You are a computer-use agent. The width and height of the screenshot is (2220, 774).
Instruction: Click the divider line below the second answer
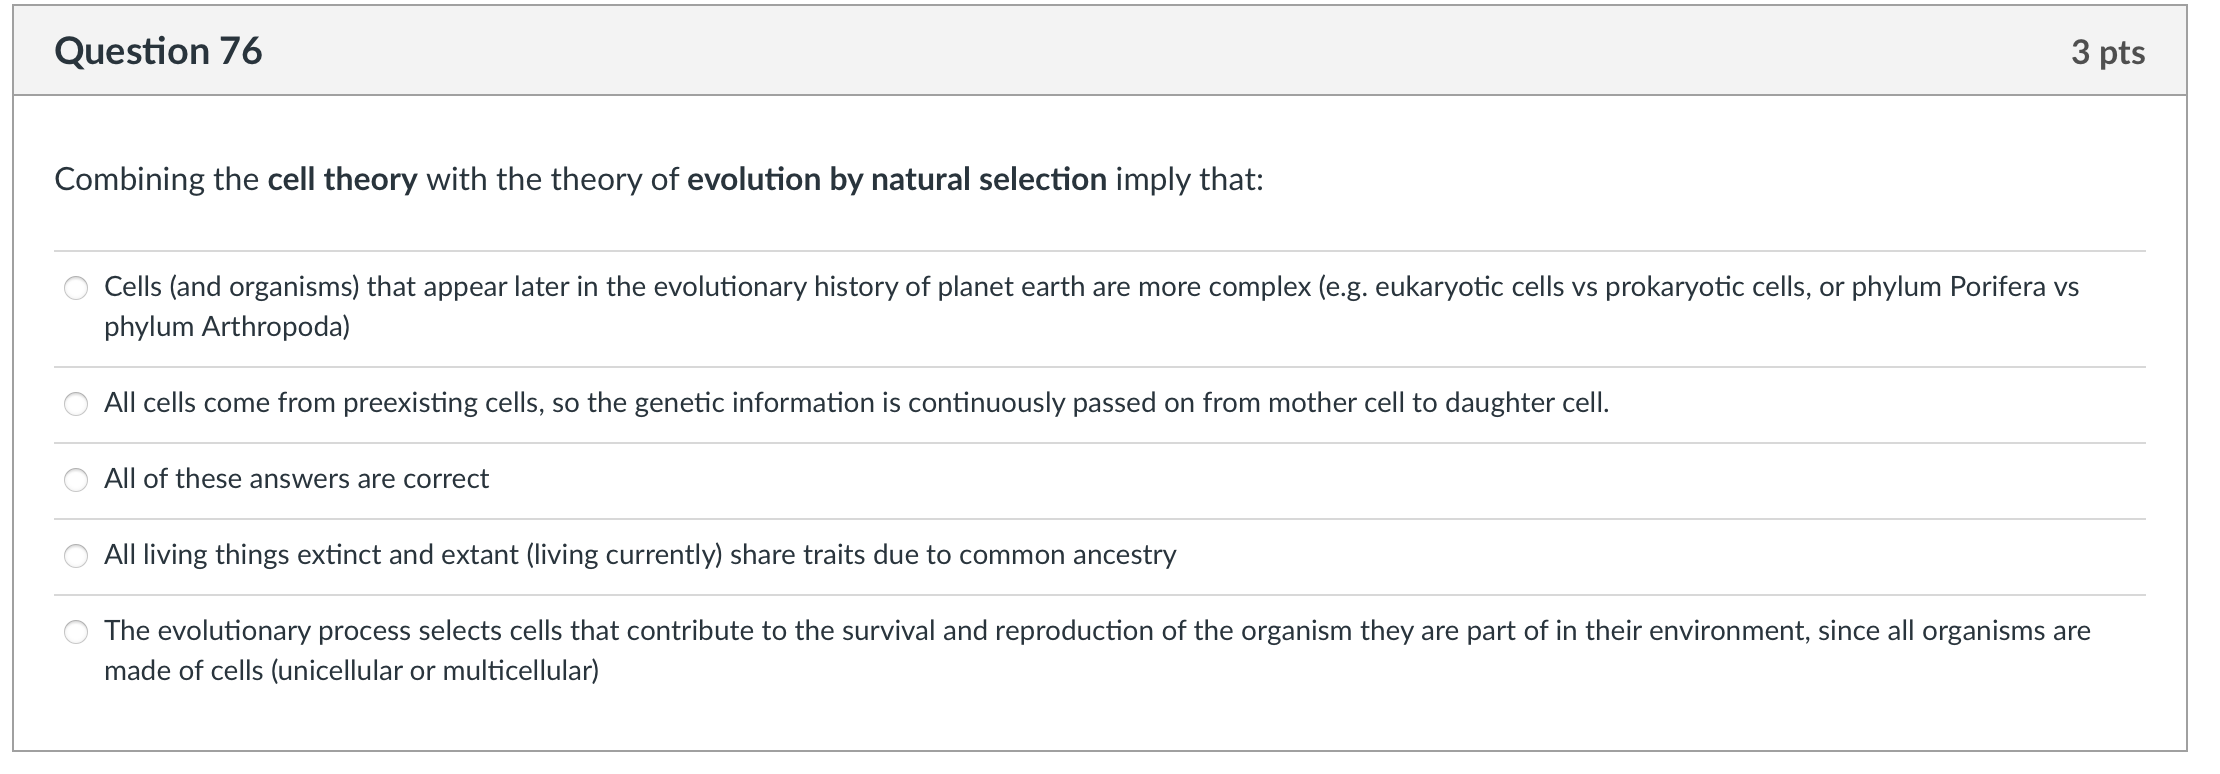coord(1100,440)
